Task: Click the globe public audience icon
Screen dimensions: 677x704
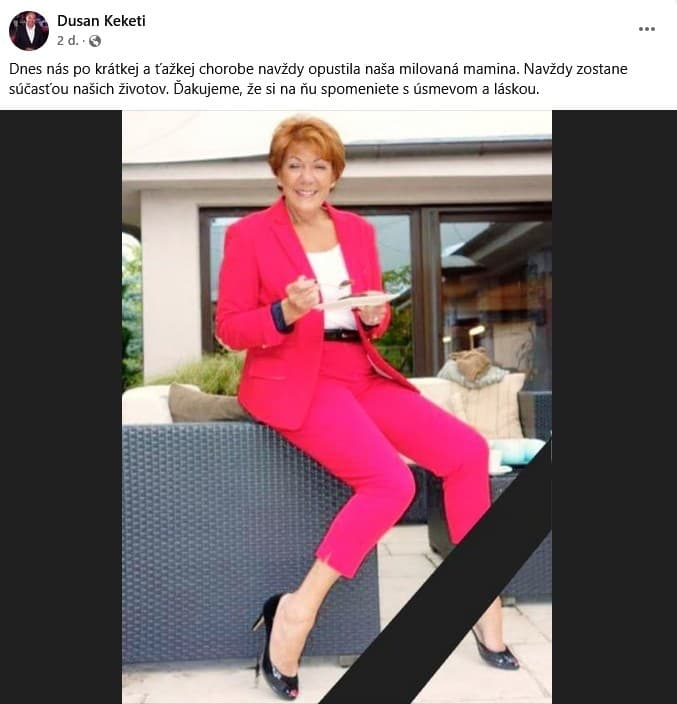Action: tap(95, 41)
